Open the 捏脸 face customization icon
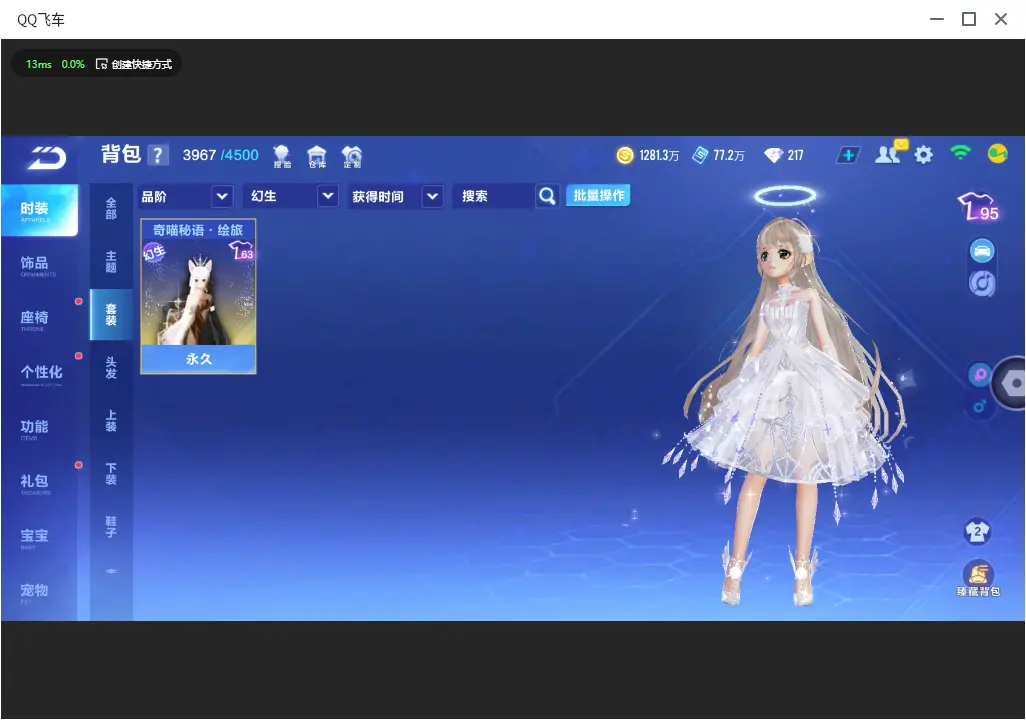Viewport: 1026px width, 720px height. [x=282, y=156]
